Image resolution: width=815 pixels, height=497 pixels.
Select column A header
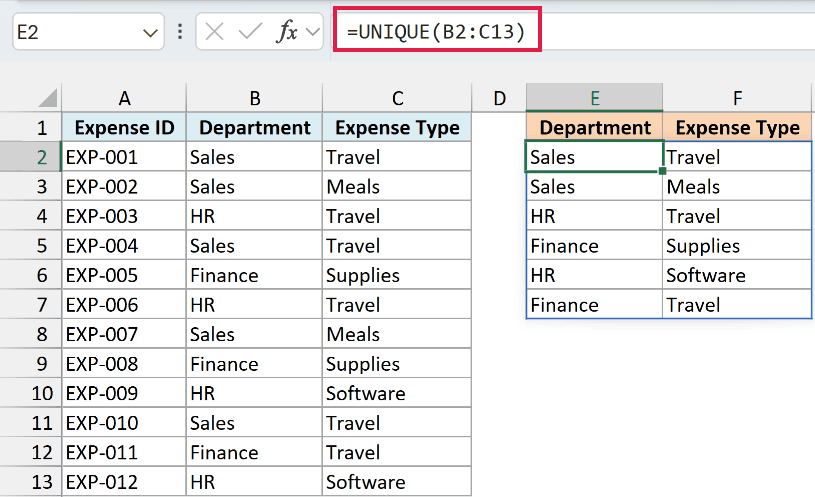point(124,98)
